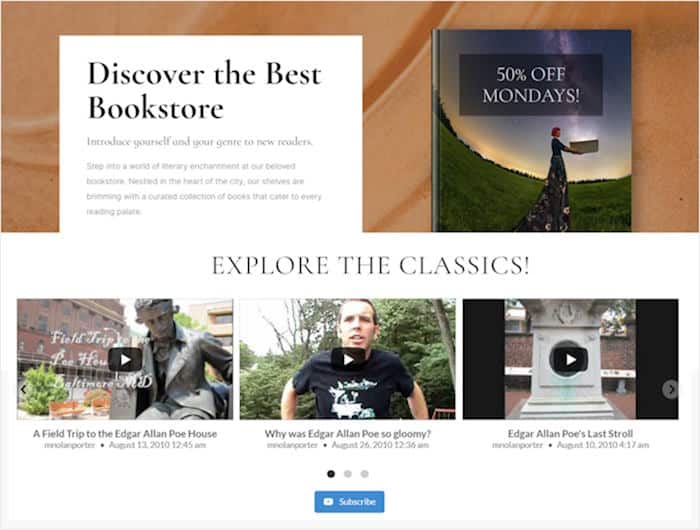Play the 'Why was Edgar Allan Poe so gloomy?' video
Image resolution: width=700 pixels, height=530 pixels.
[x=348, y=359]
